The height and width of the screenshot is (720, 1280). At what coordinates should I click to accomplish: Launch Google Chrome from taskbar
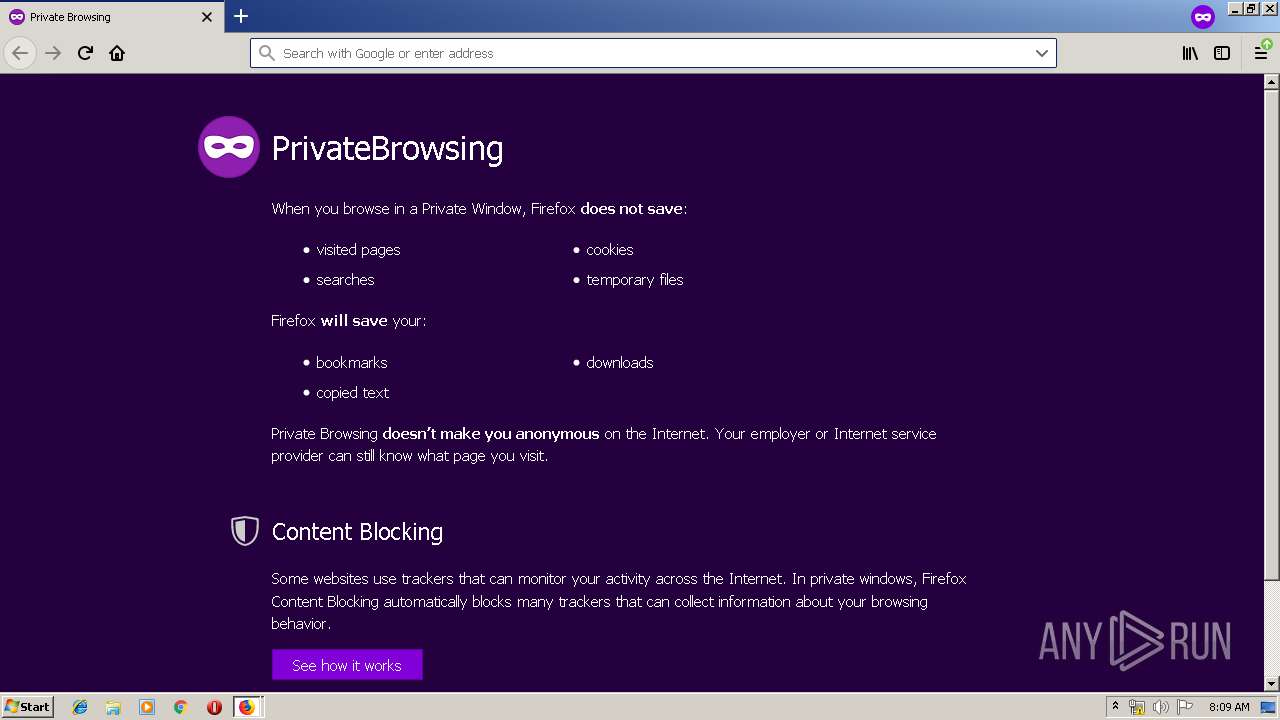(x=181, y=707)
